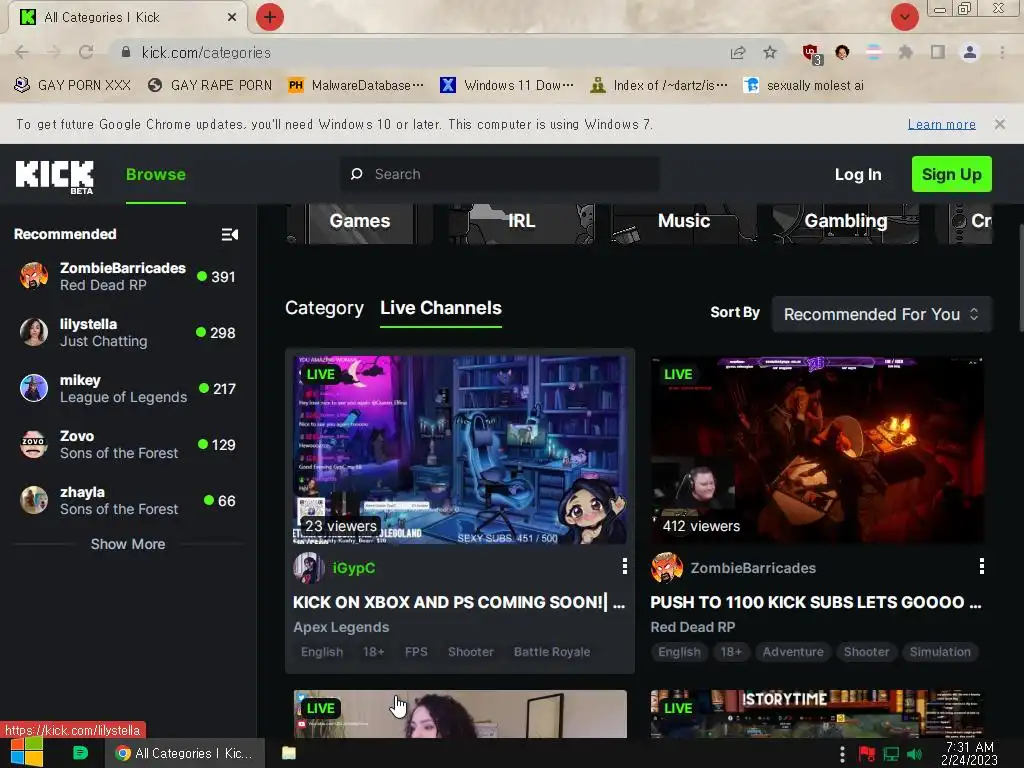Open the iGypC live stream thumbnail
The image size is (1024, 768).
pos(460,449)
